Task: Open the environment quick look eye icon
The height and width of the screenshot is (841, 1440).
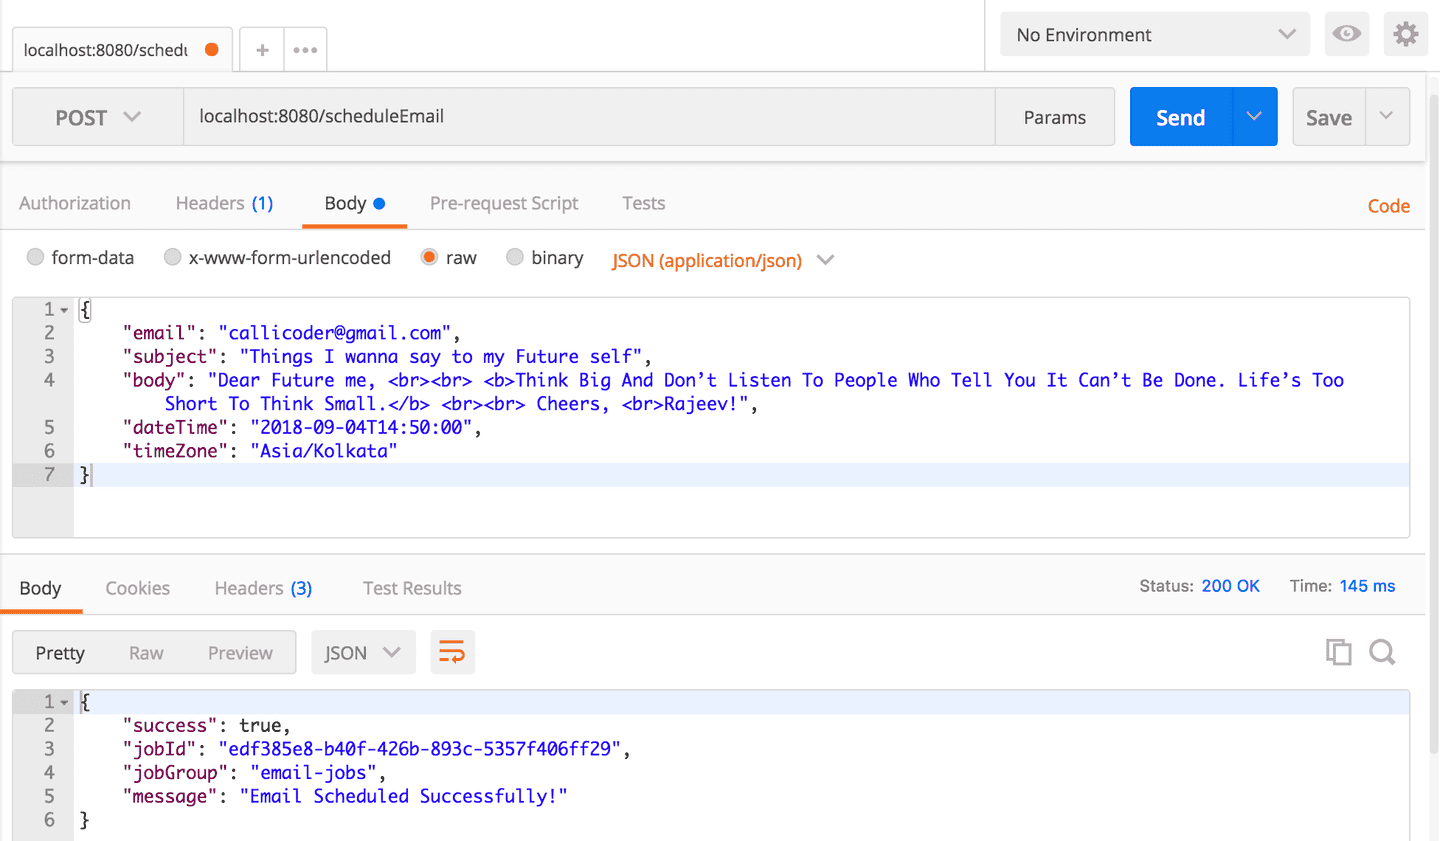Action: 1346,33
